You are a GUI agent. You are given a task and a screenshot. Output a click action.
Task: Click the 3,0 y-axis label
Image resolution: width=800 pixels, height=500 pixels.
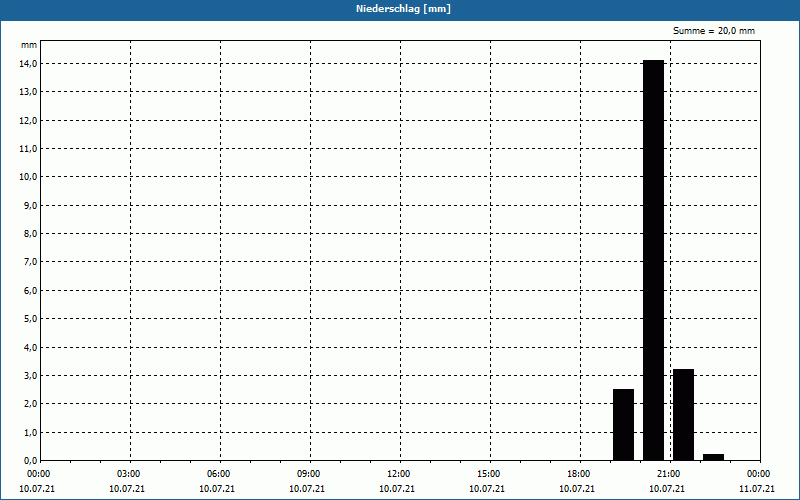pyautogui.click(x=29, y=376)
